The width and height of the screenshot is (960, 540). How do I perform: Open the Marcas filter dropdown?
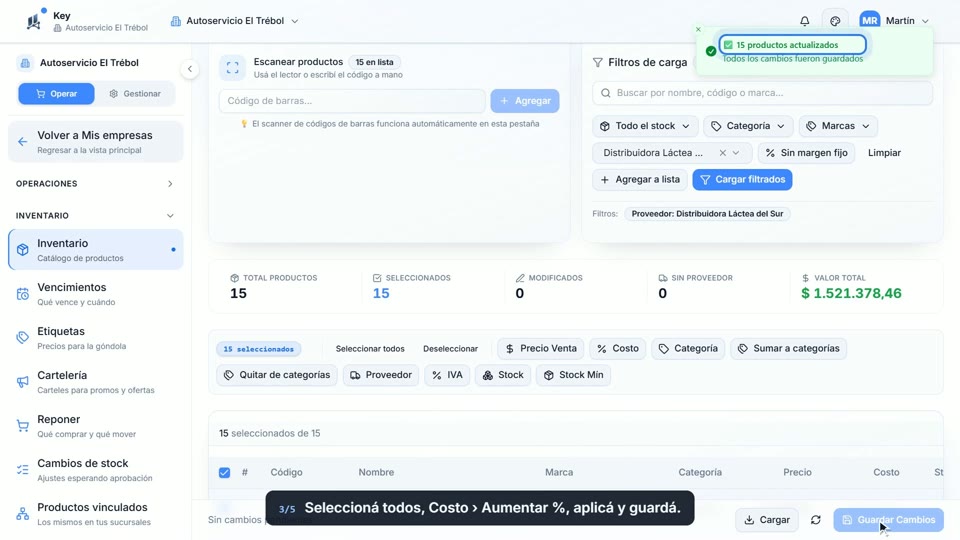pyautogui.click(x=838, y=126)
